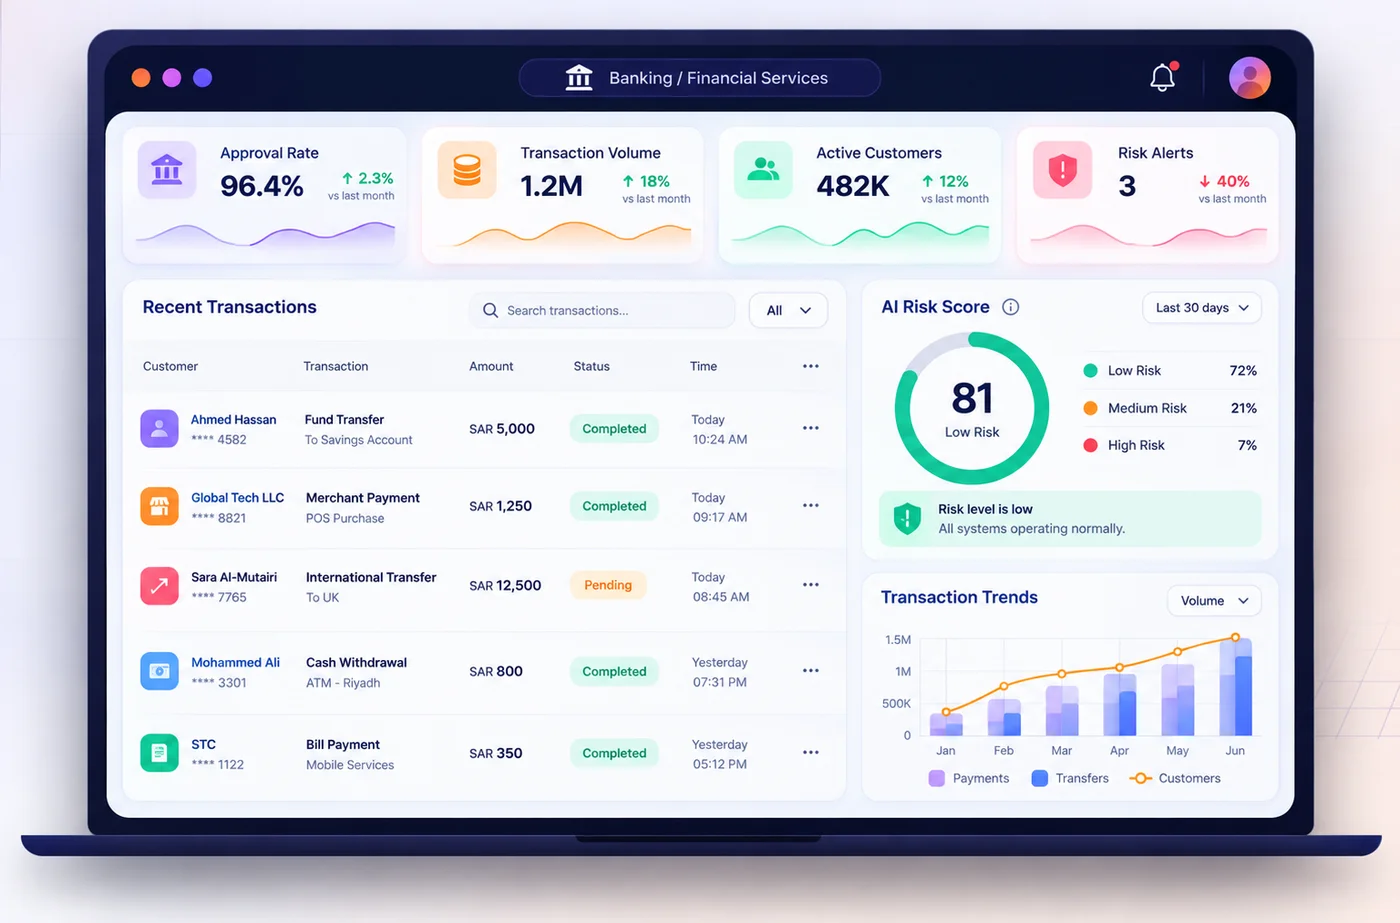Open the Last 30 days dropdown
Image resolution: width=1400 pixels, height=923 pixels.
pos(1202,307)
